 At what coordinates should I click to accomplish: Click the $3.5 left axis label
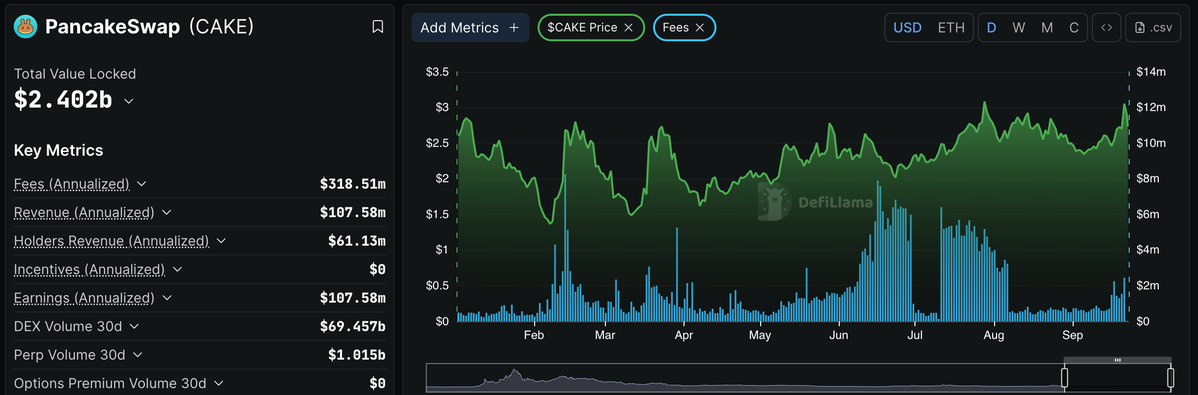pos(438,72)
